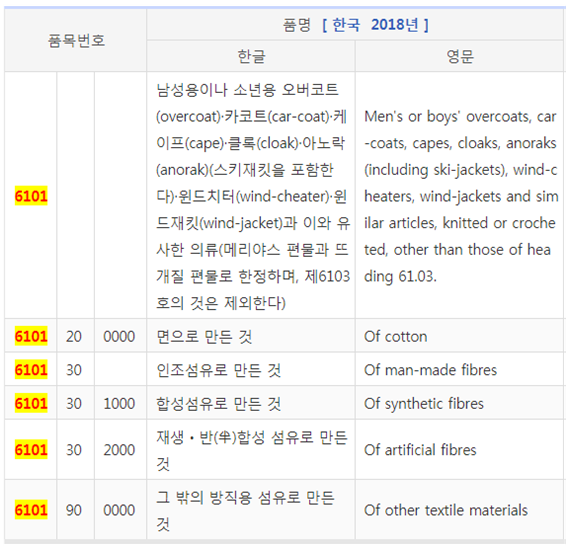Select code 2000 in the artificial fibres row
Image resolution: width=570 pixels, height=548 pixels.
pyautogui.click(x=119, y=450)
